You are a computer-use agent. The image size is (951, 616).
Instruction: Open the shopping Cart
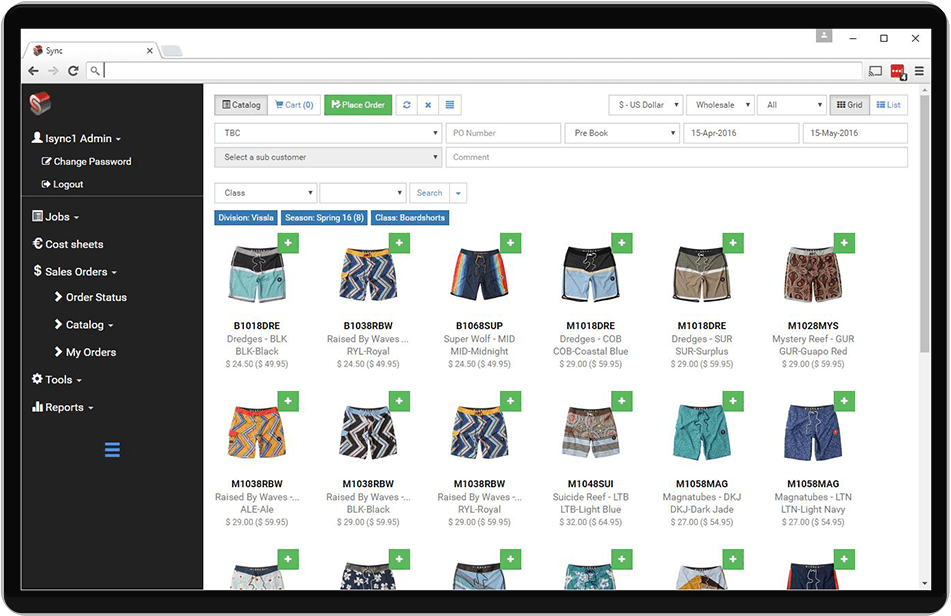point(294,104)
